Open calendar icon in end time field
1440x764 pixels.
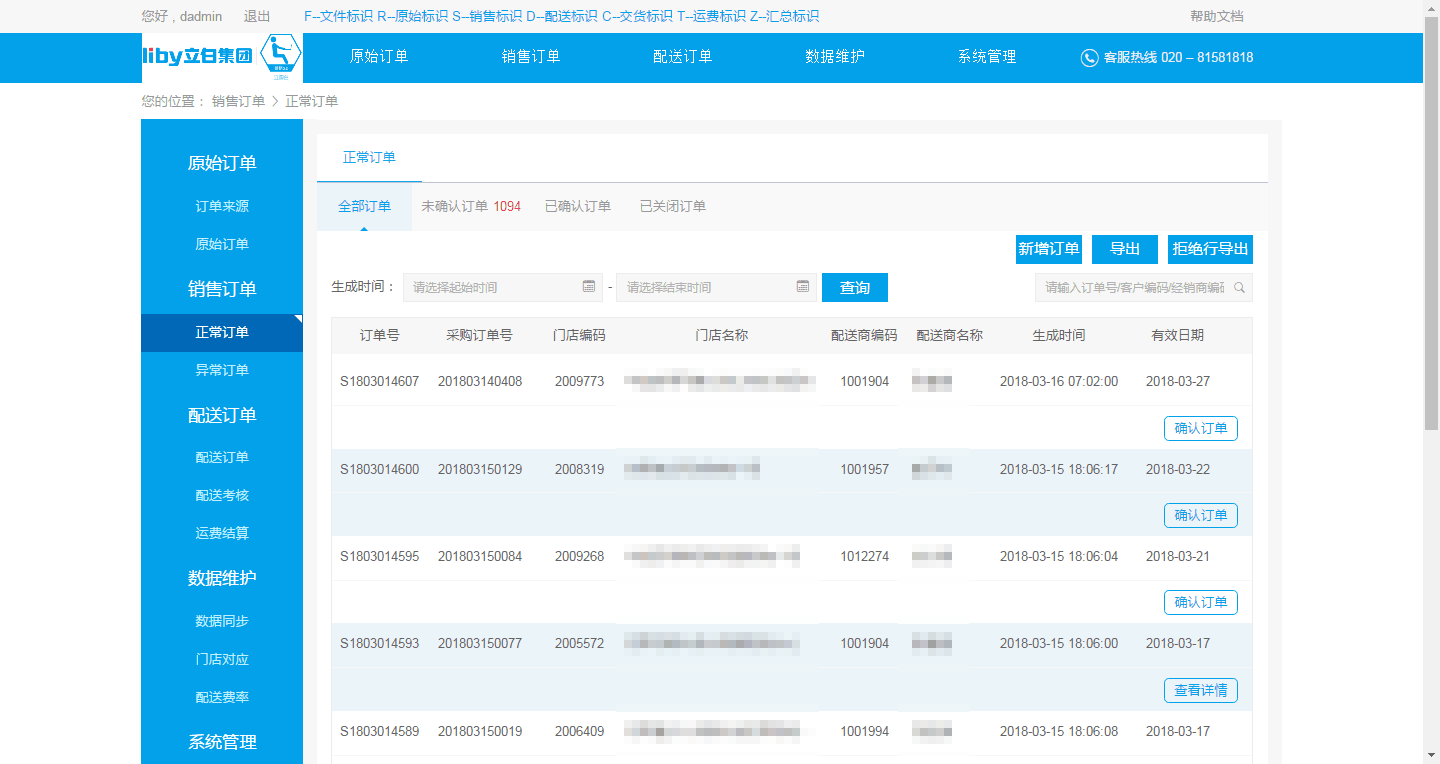tap(803, 287)
